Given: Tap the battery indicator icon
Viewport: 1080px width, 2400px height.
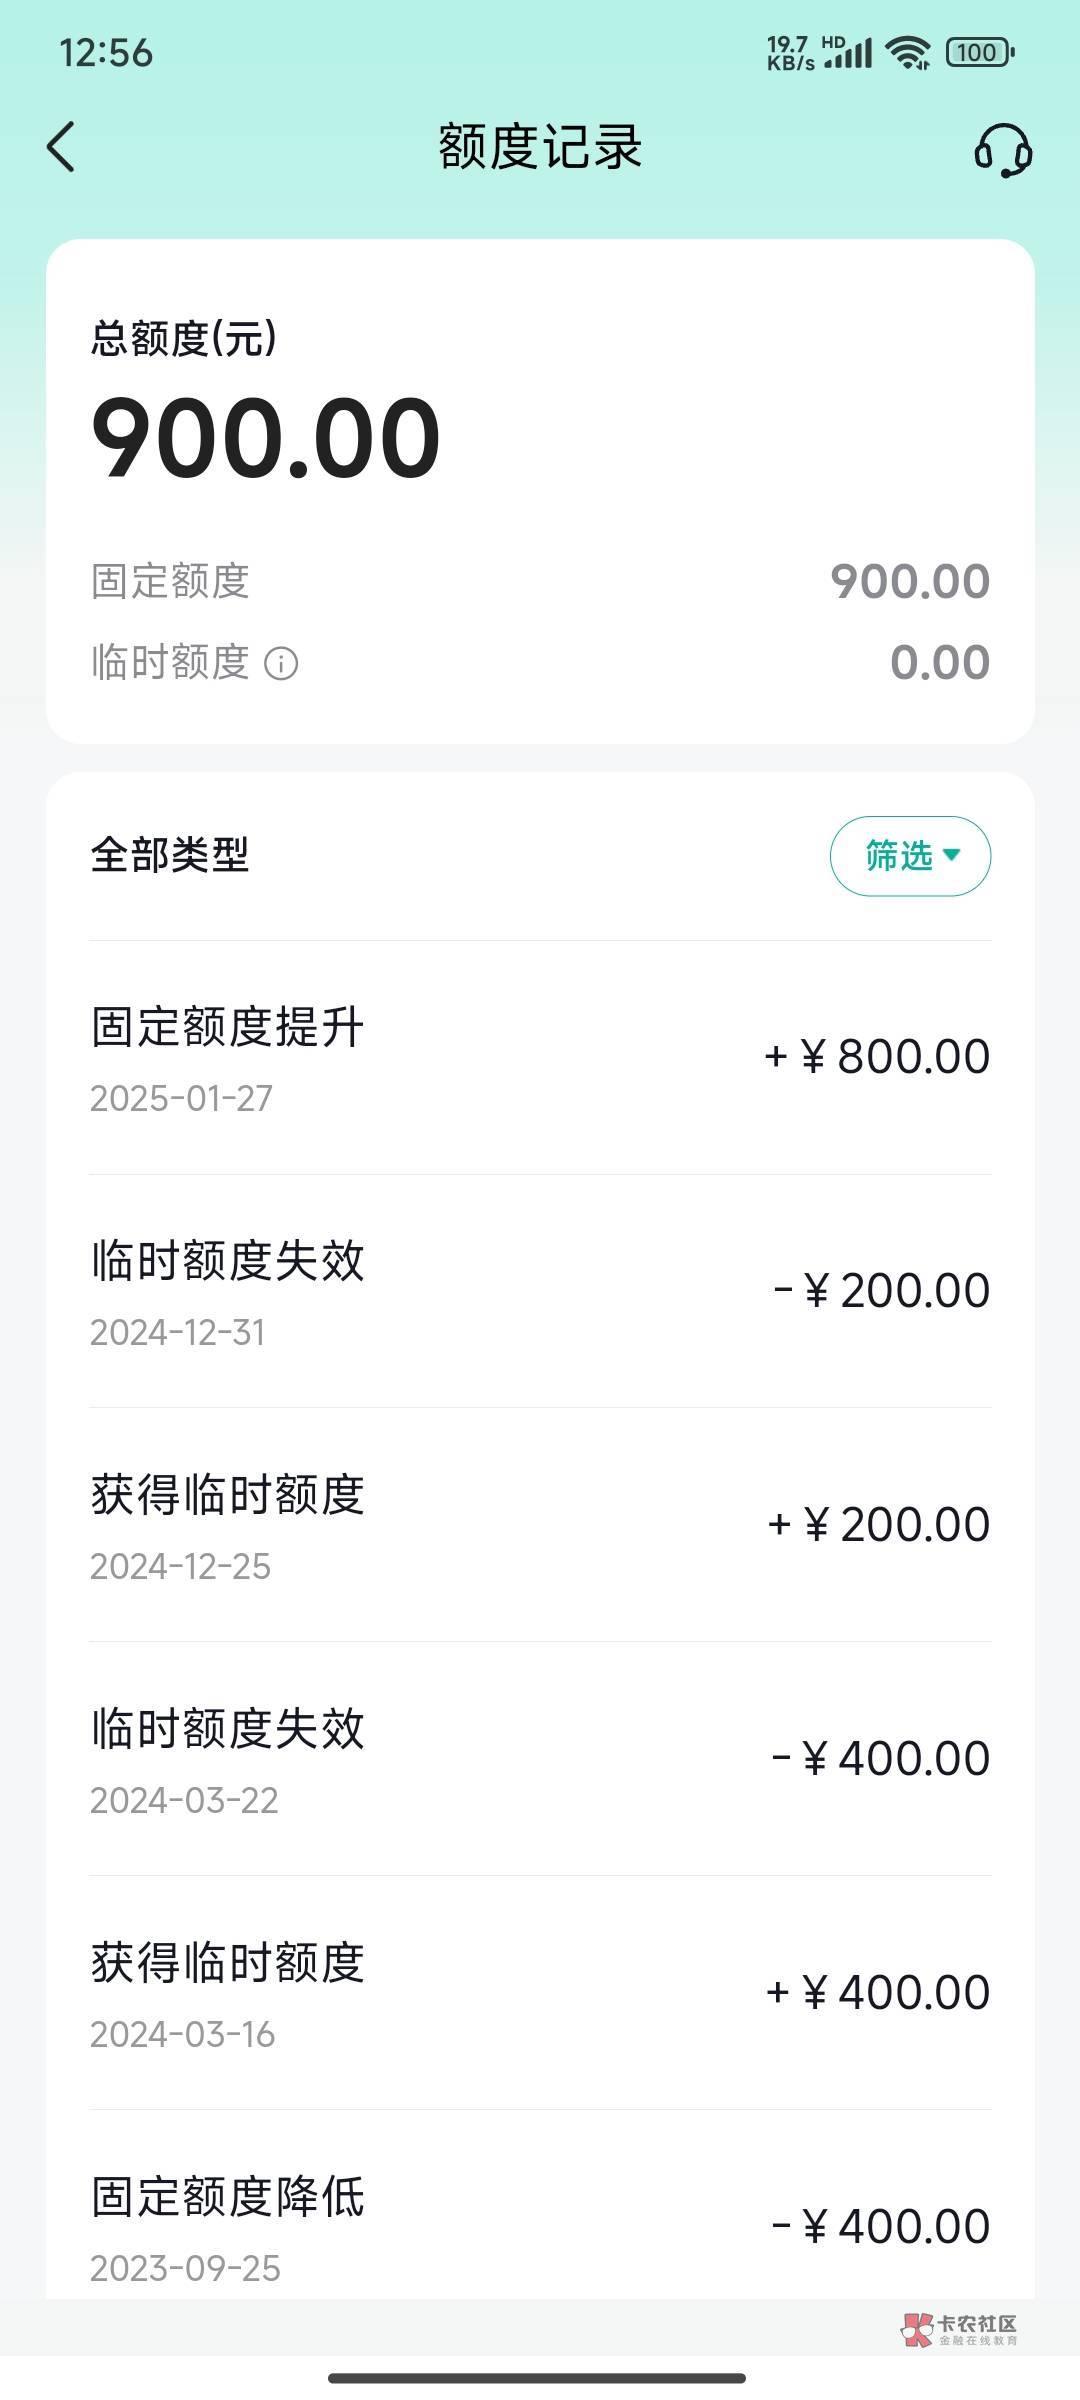Looking at the screenshot, I should (x=980, y=52).
